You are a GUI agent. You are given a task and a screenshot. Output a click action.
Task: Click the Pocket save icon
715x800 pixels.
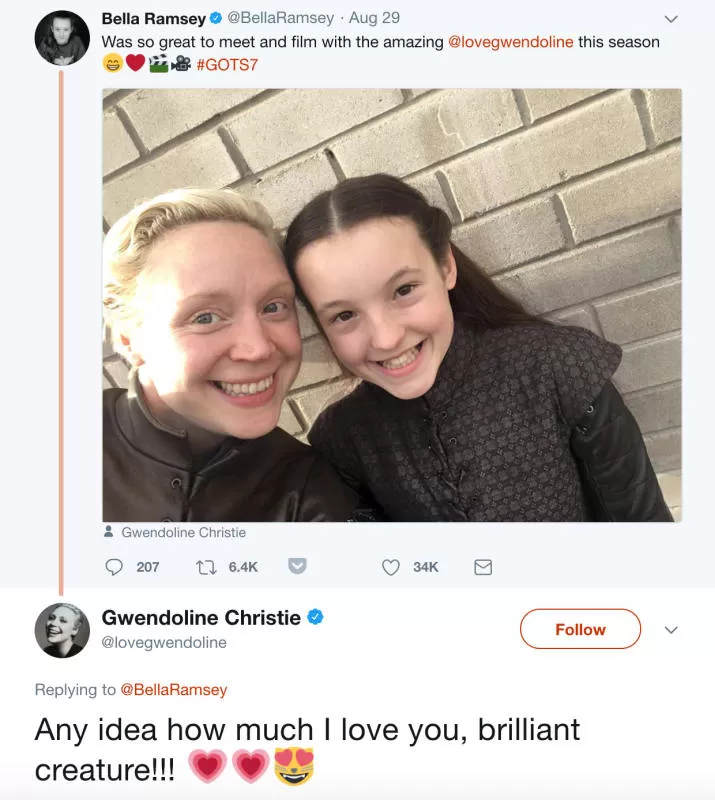tap(296, 566)
